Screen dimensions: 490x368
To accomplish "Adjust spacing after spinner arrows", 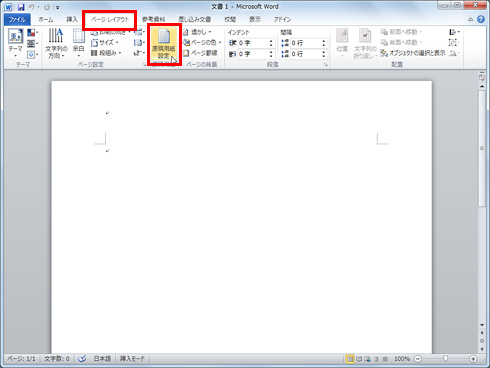I will click(x=324, y=54).
